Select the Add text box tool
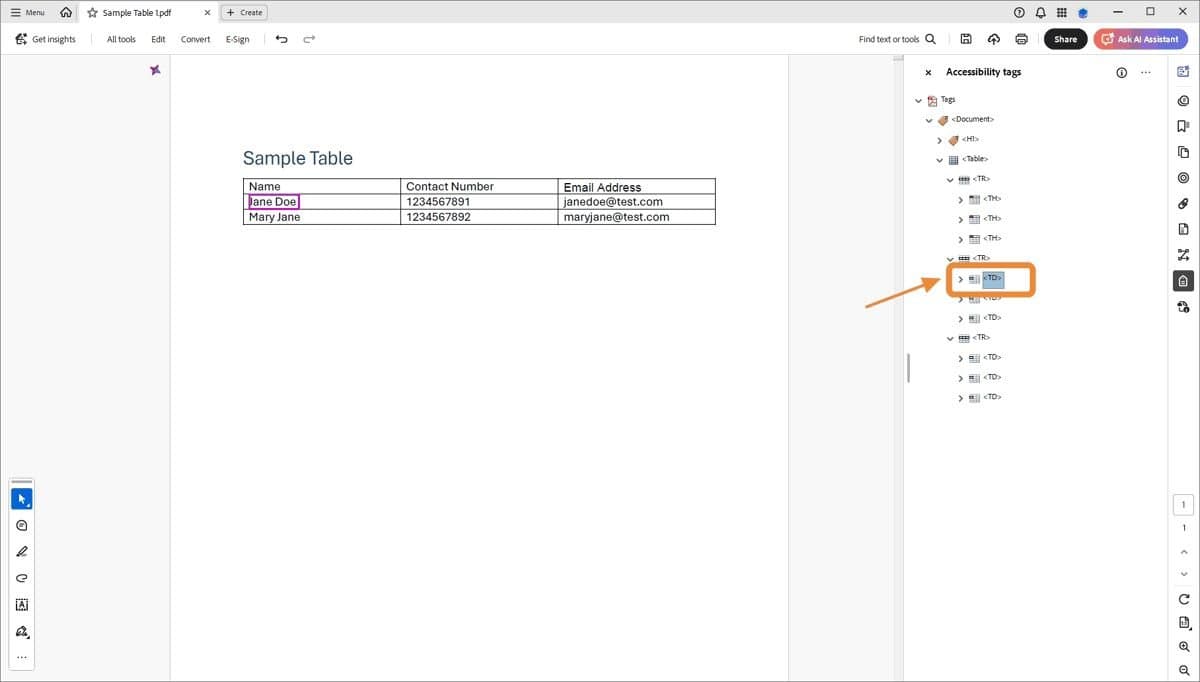Screen dimensions: 1200x682 click(x=21, y=604)
